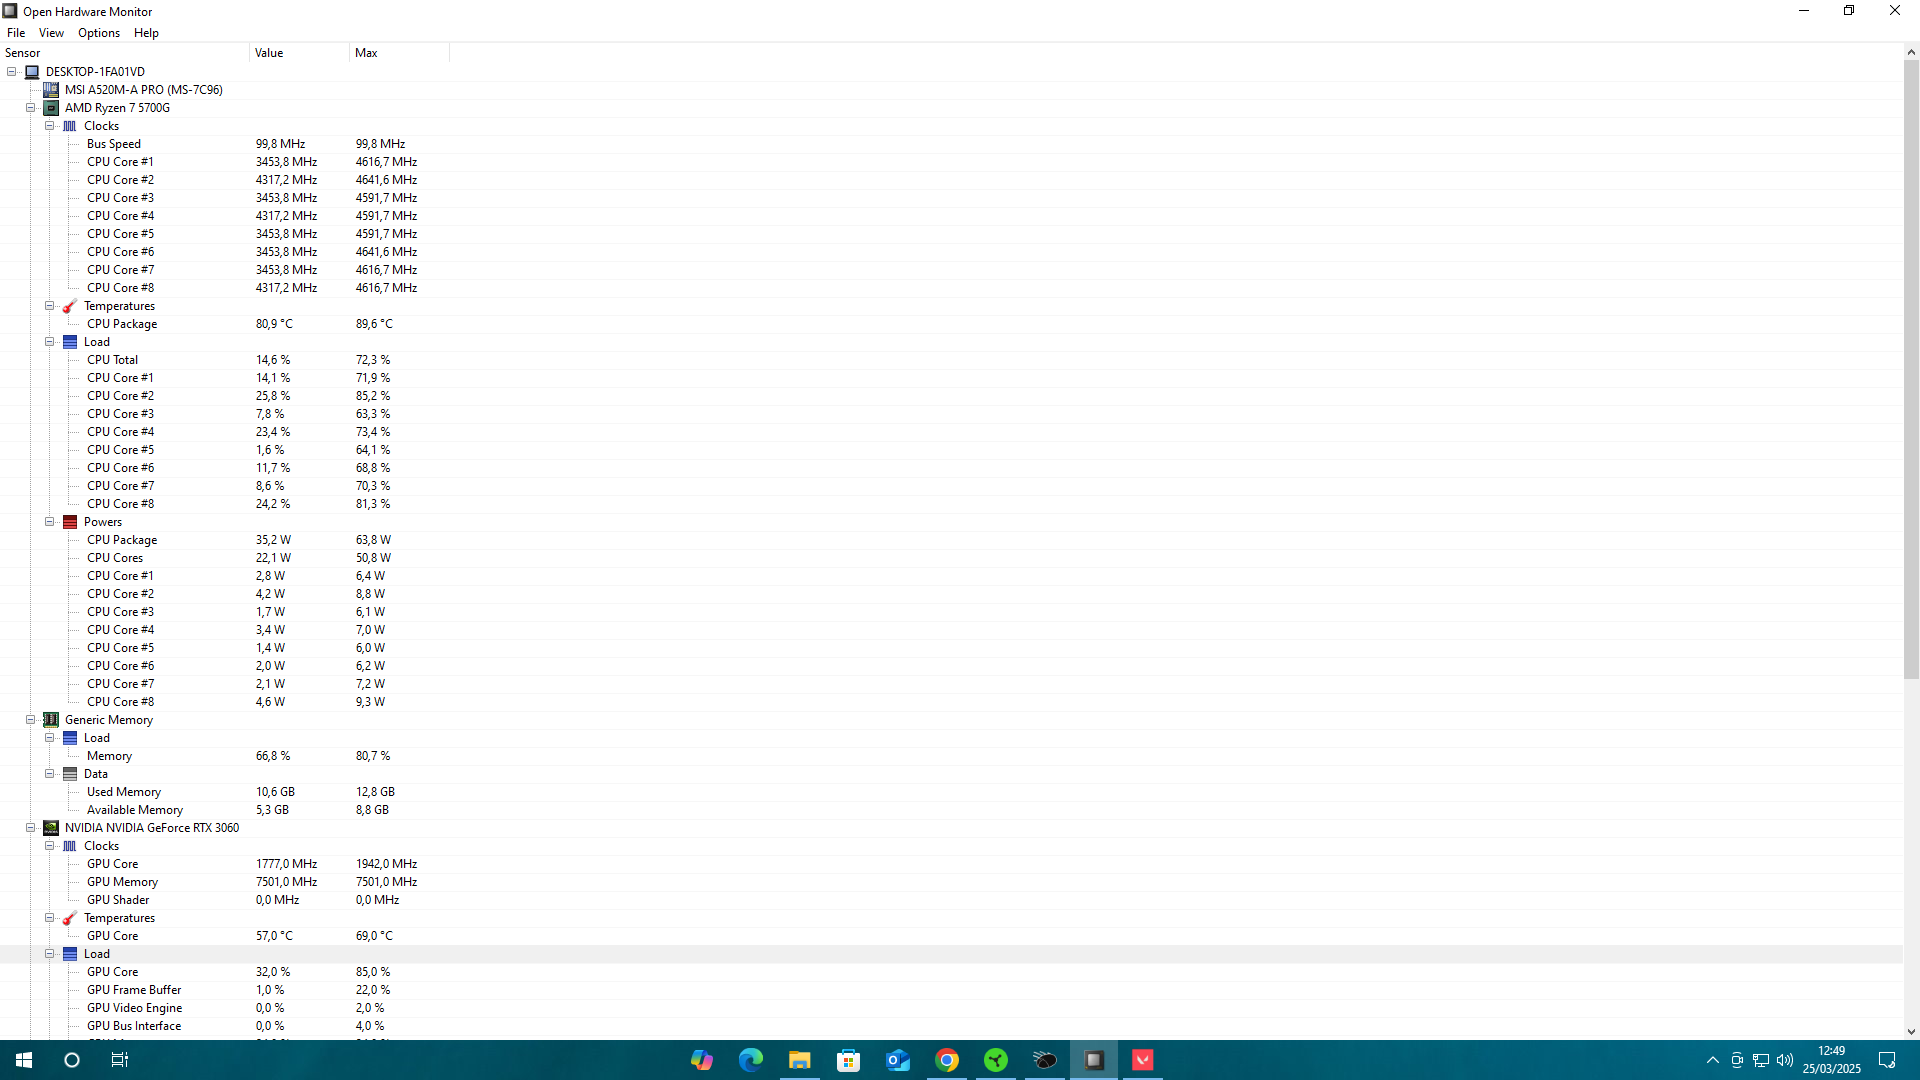
Task: Open the Help menu
Action: click(146, 33)
